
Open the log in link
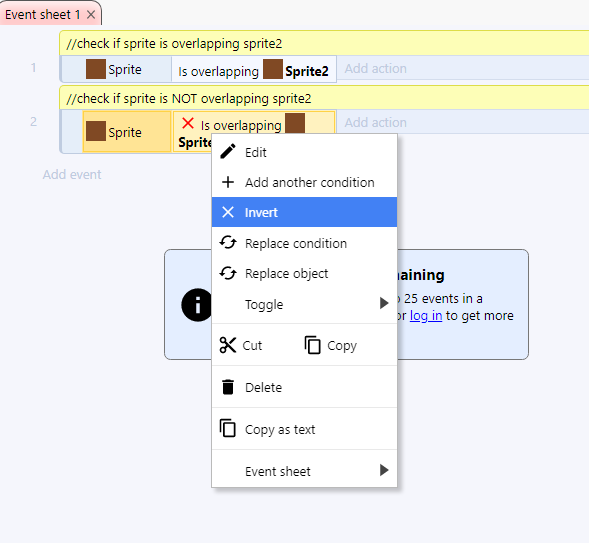[426, 316]
